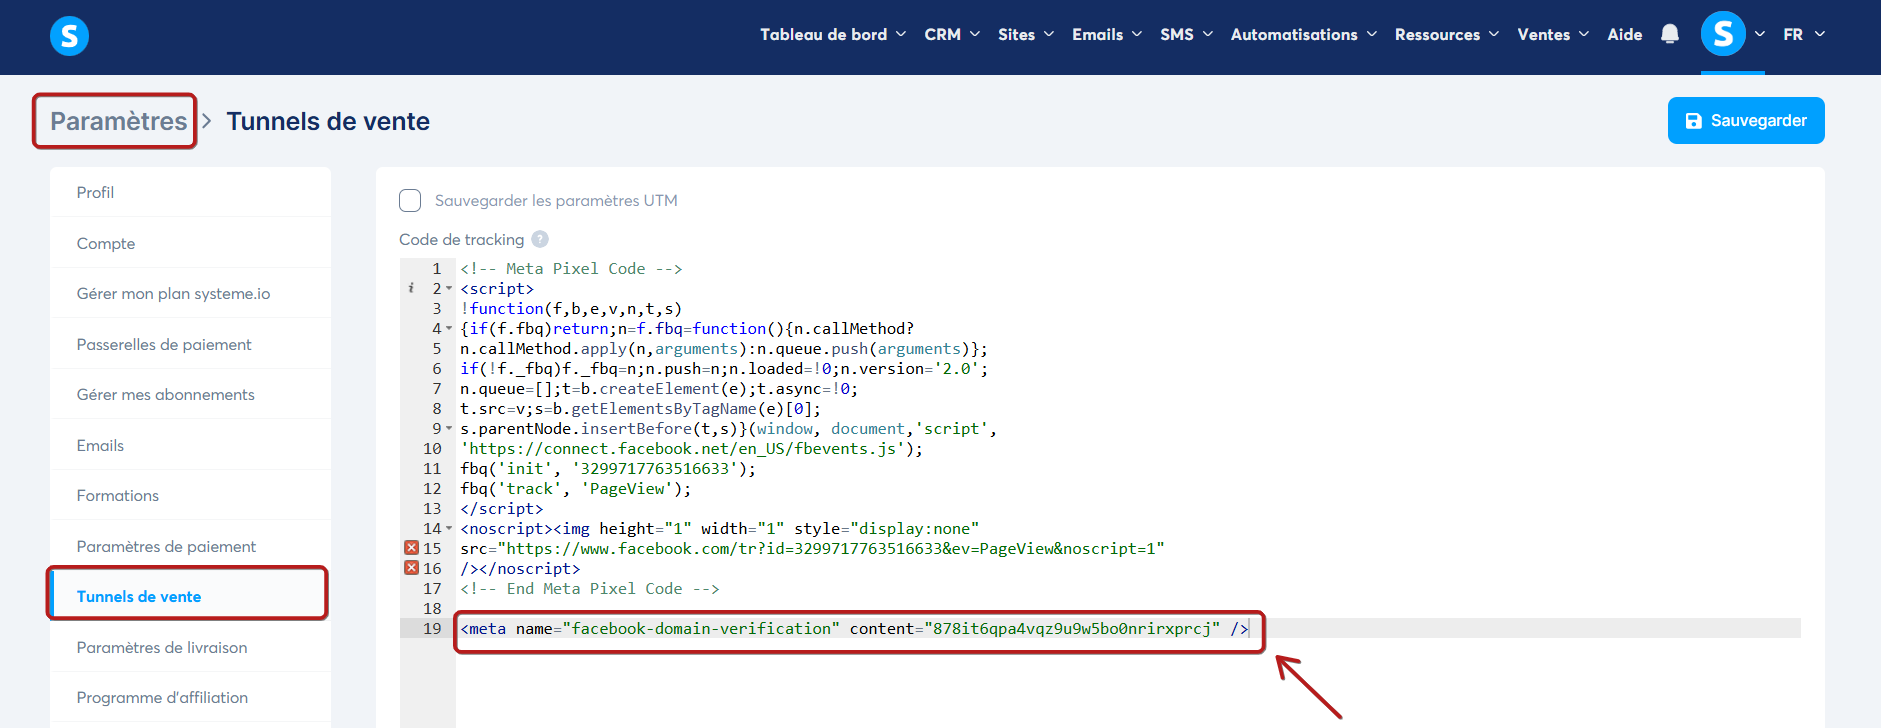This screenshot has width=1881, height=728.
Task: Open the Sites dropdown menu
Action: click(x=1026, y=34)
